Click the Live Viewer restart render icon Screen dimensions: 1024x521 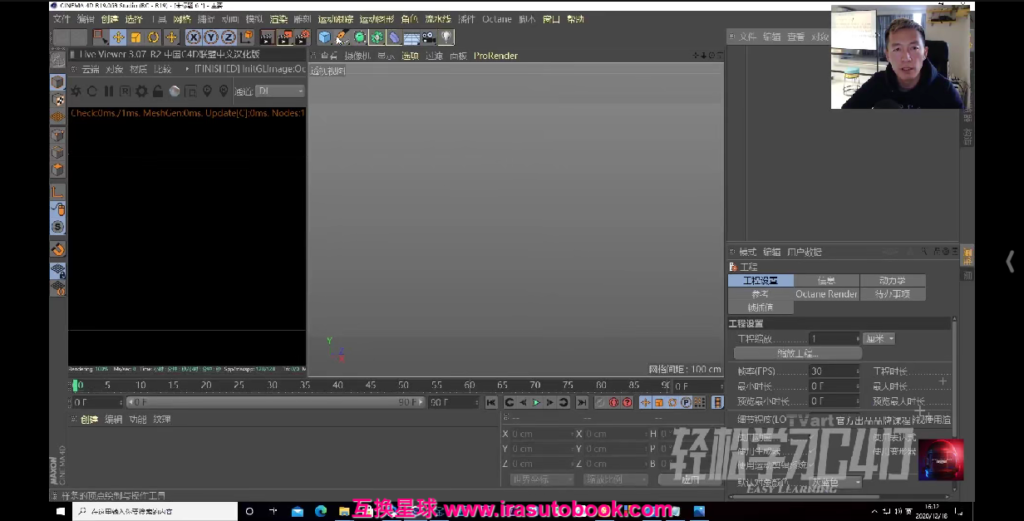pyautogui.click(x=92, y=91)
